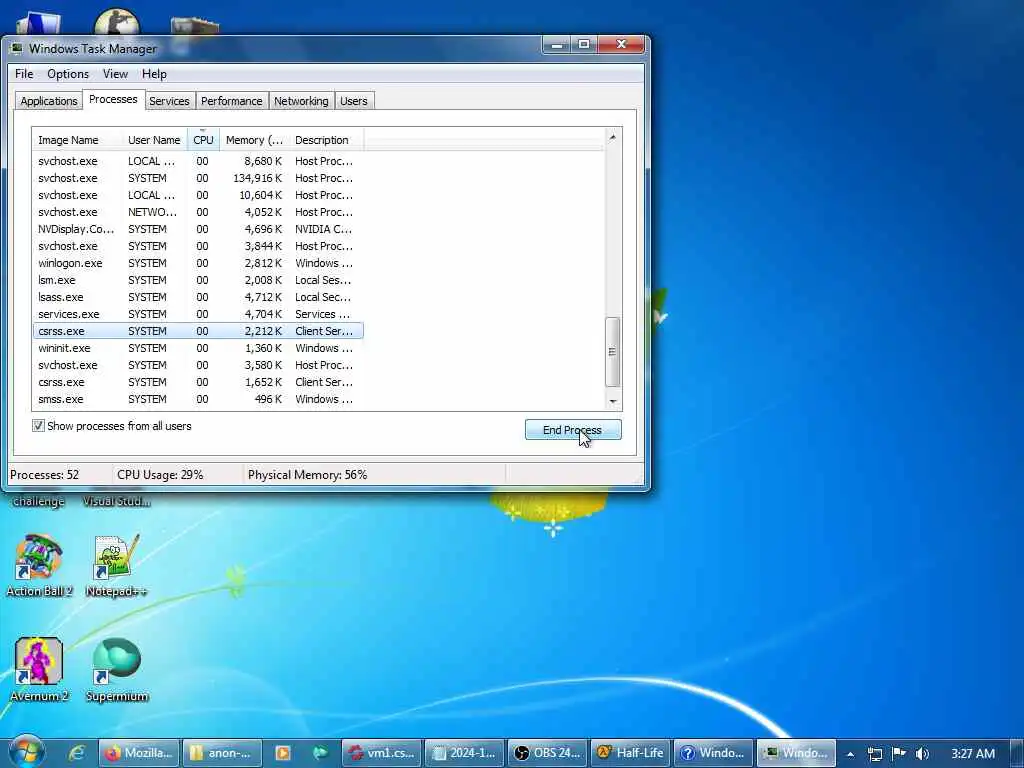The width and height of the screenshot is (1024, 768).
Task: Switch to Mozilla Firefox taskbar button
Action: 139,753
